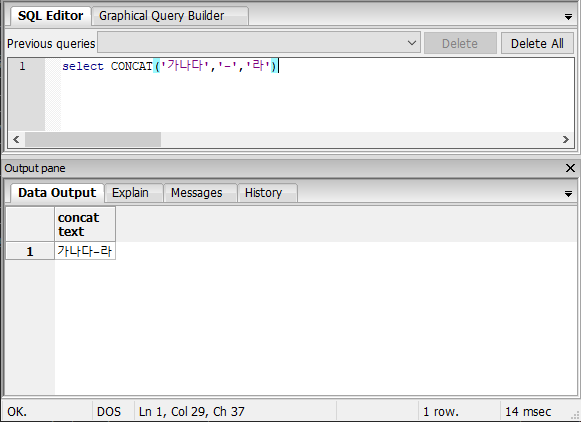Close the Output pane

pos(571,168)
